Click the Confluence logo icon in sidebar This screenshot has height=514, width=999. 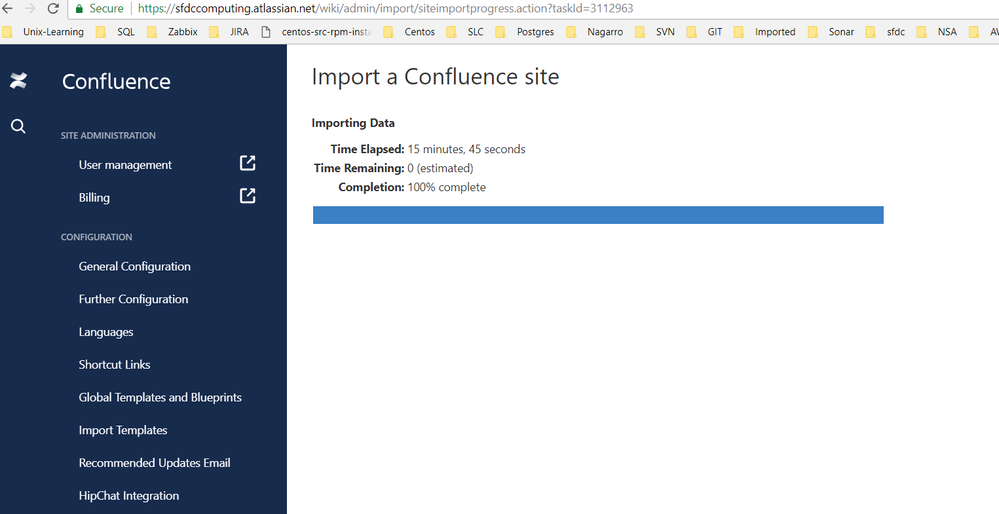(18, 81)
